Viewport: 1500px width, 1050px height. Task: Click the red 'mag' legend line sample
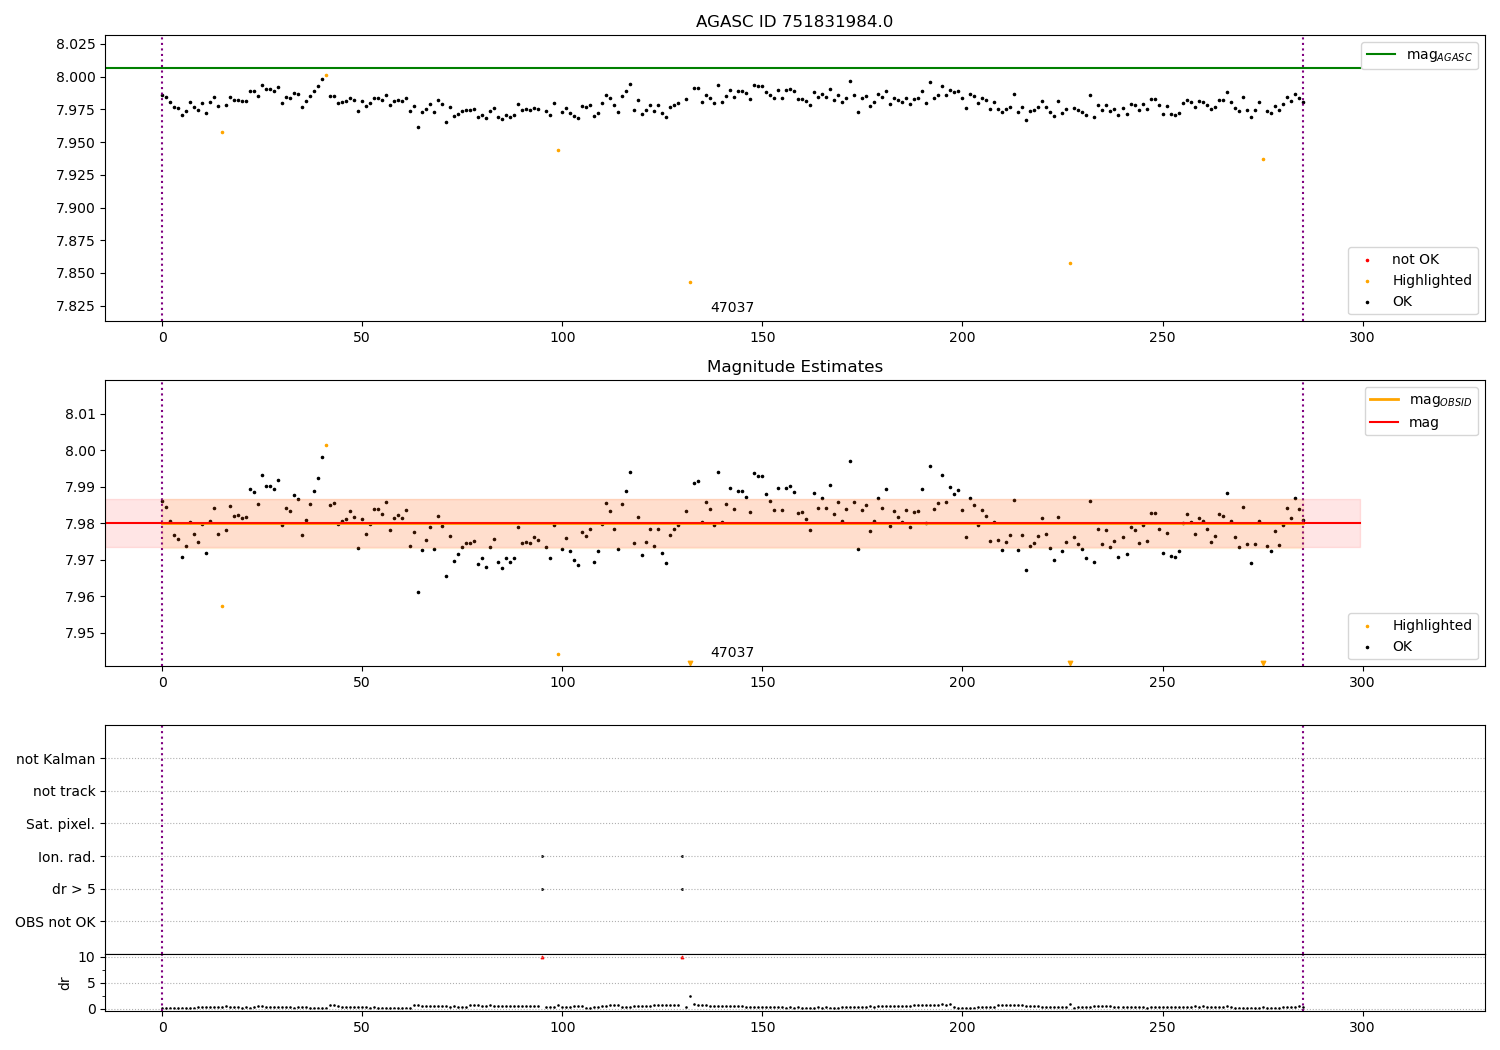[1385, 423]
